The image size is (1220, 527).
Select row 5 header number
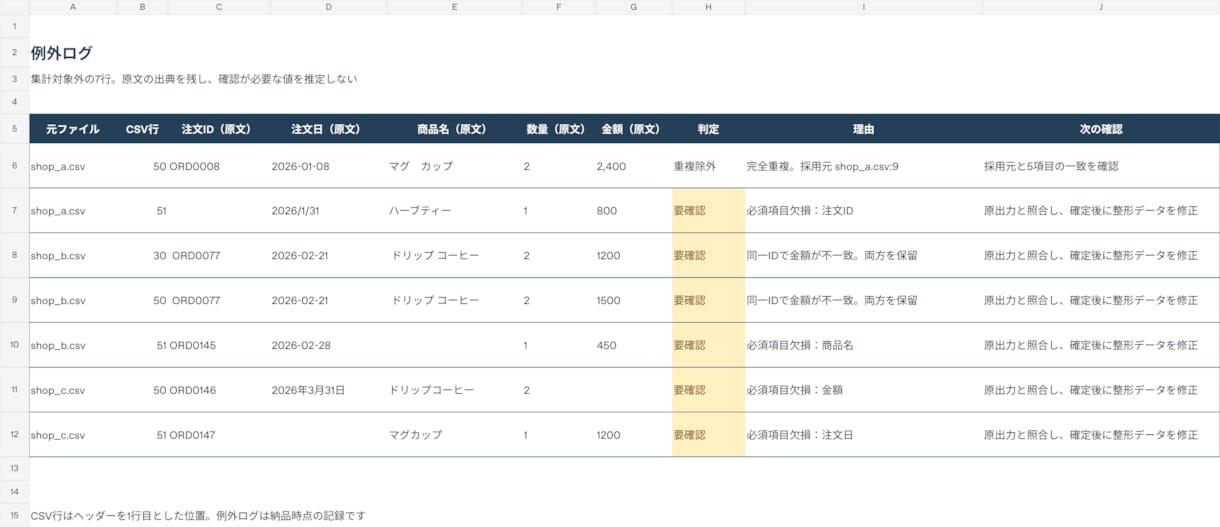14,129
